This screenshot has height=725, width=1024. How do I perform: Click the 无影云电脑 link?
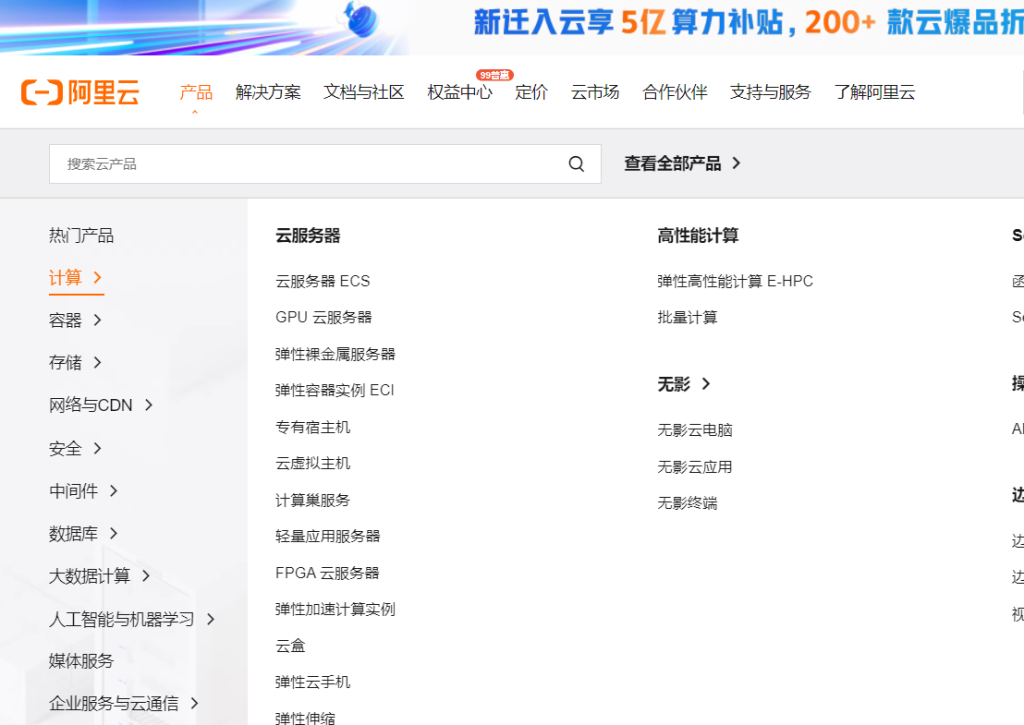pyautogui.click(x=694, y=429)
